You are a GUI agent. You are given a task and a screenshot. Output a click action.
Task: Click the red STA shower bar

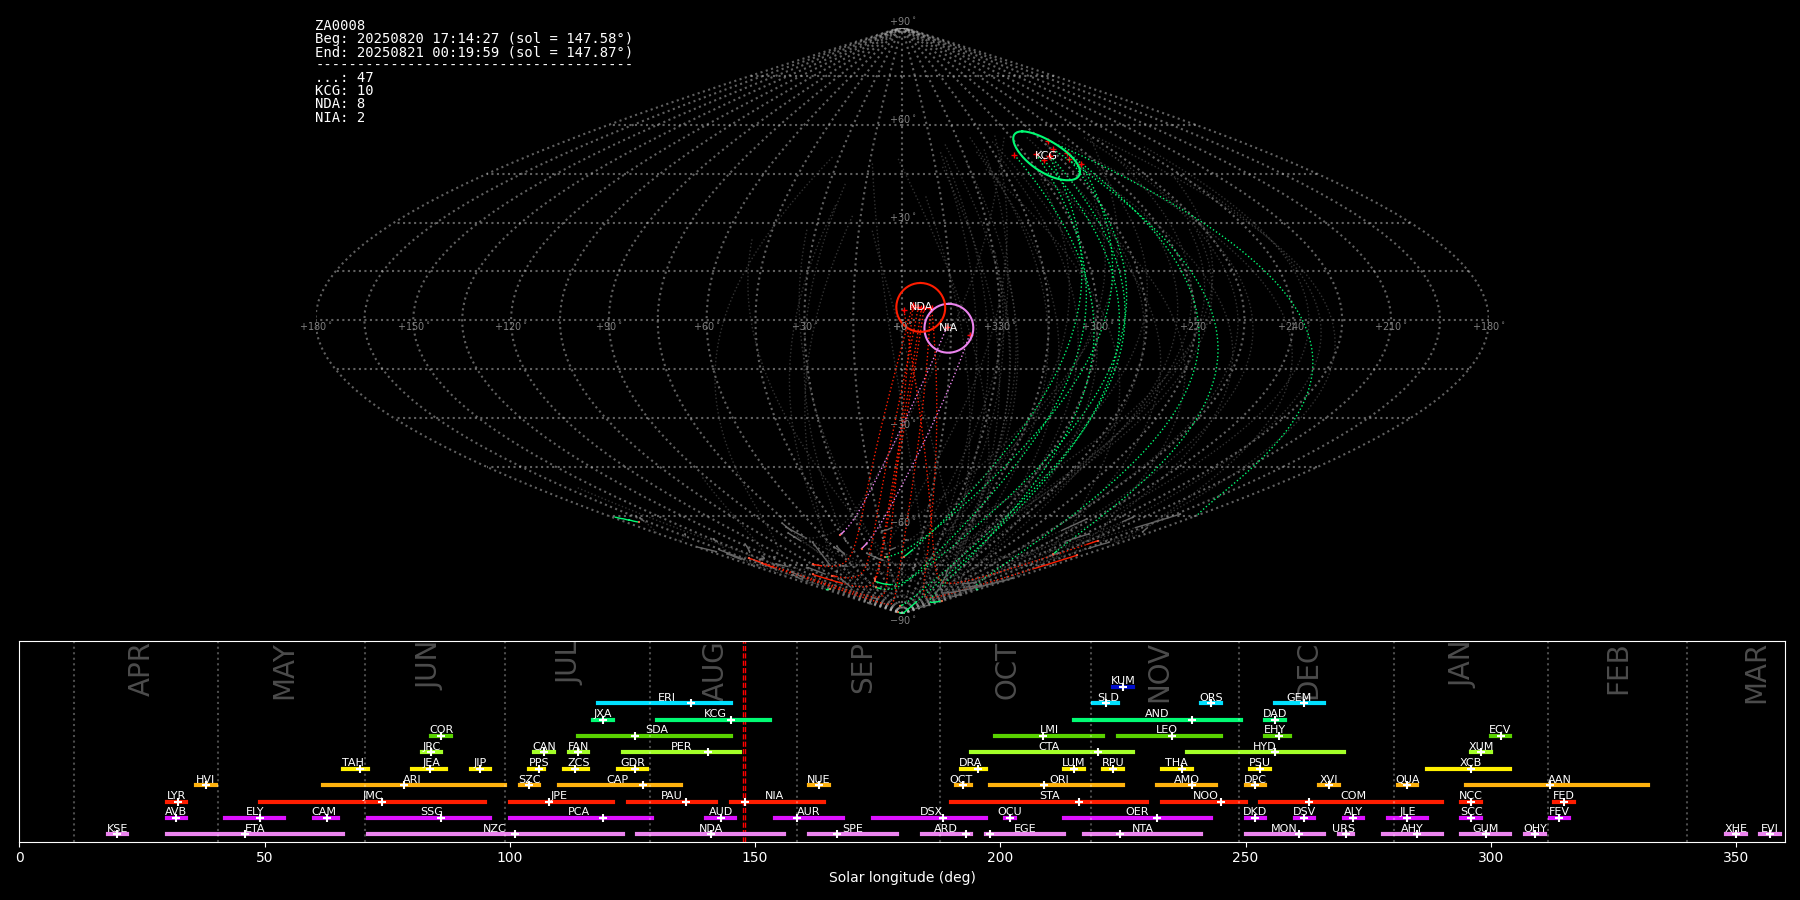(x=1049, y=802)
